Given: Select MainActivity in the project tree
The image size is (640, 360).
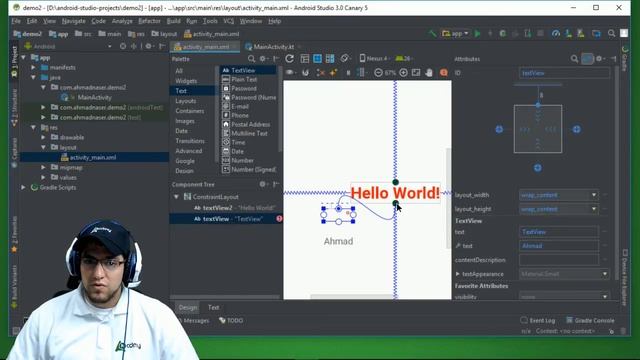Looking at the screenshot, I should tap(94, 98).
